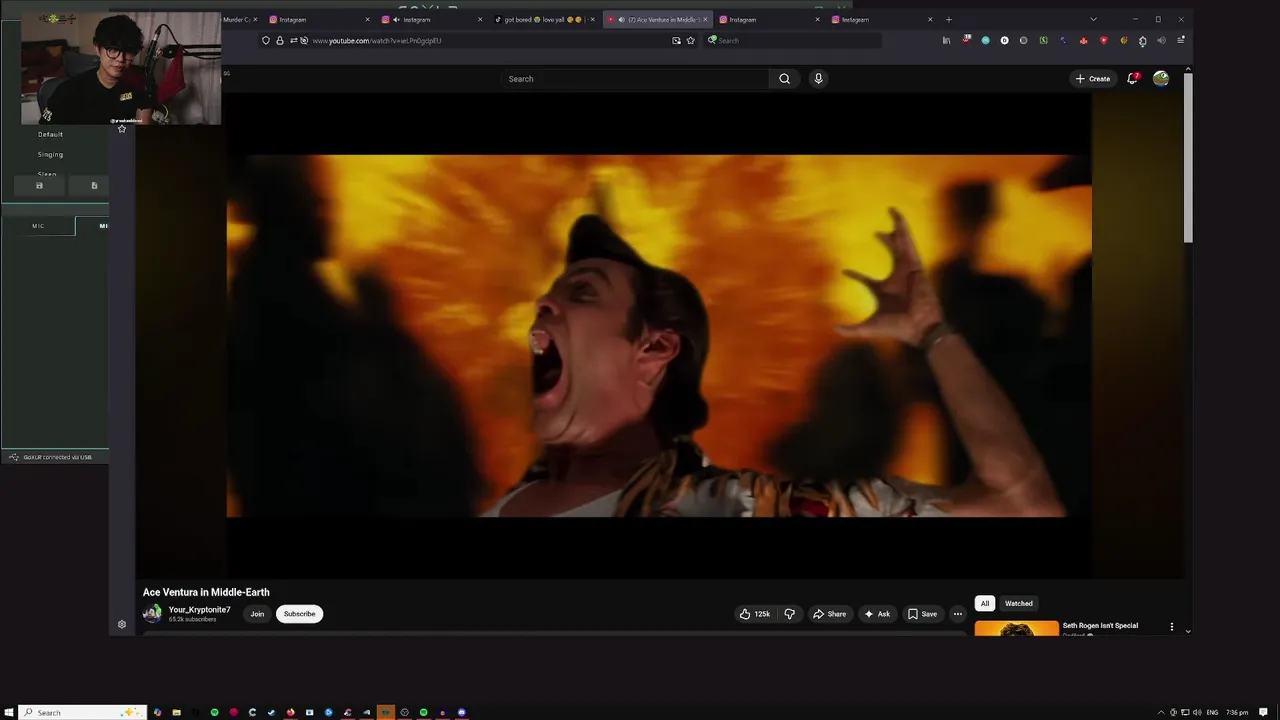
Task: Like the video with 125k likes
Action: click(755, 614)
